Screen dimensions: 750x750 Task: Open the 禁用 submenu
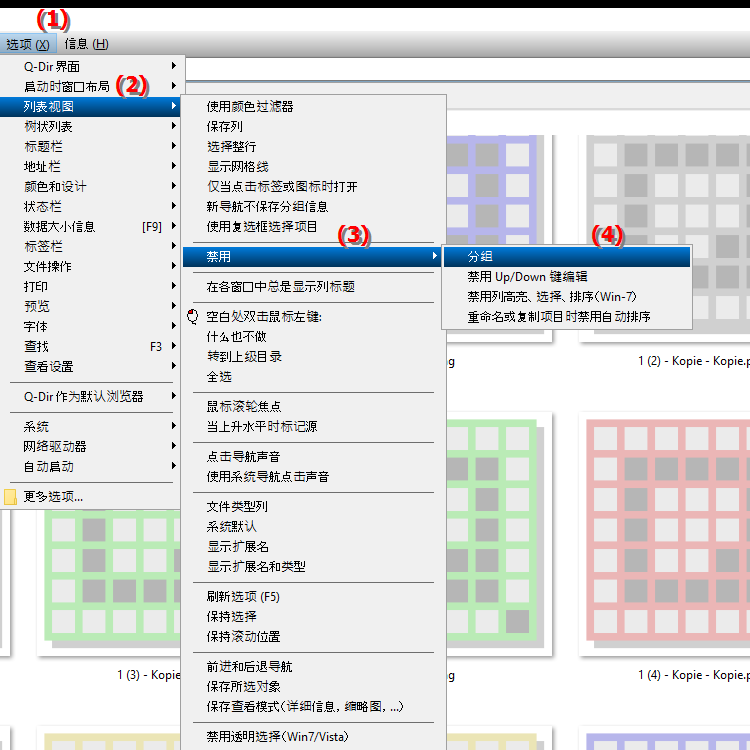[312, 256]
